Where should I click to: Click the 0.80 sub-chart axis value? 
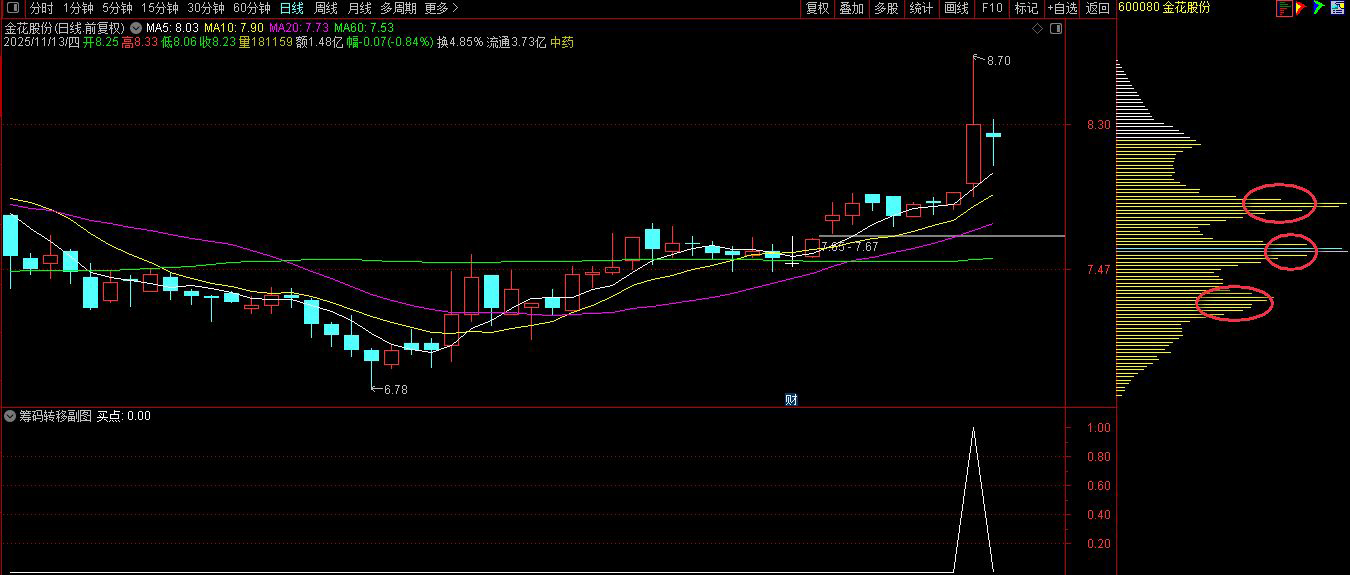[1098, 457]
